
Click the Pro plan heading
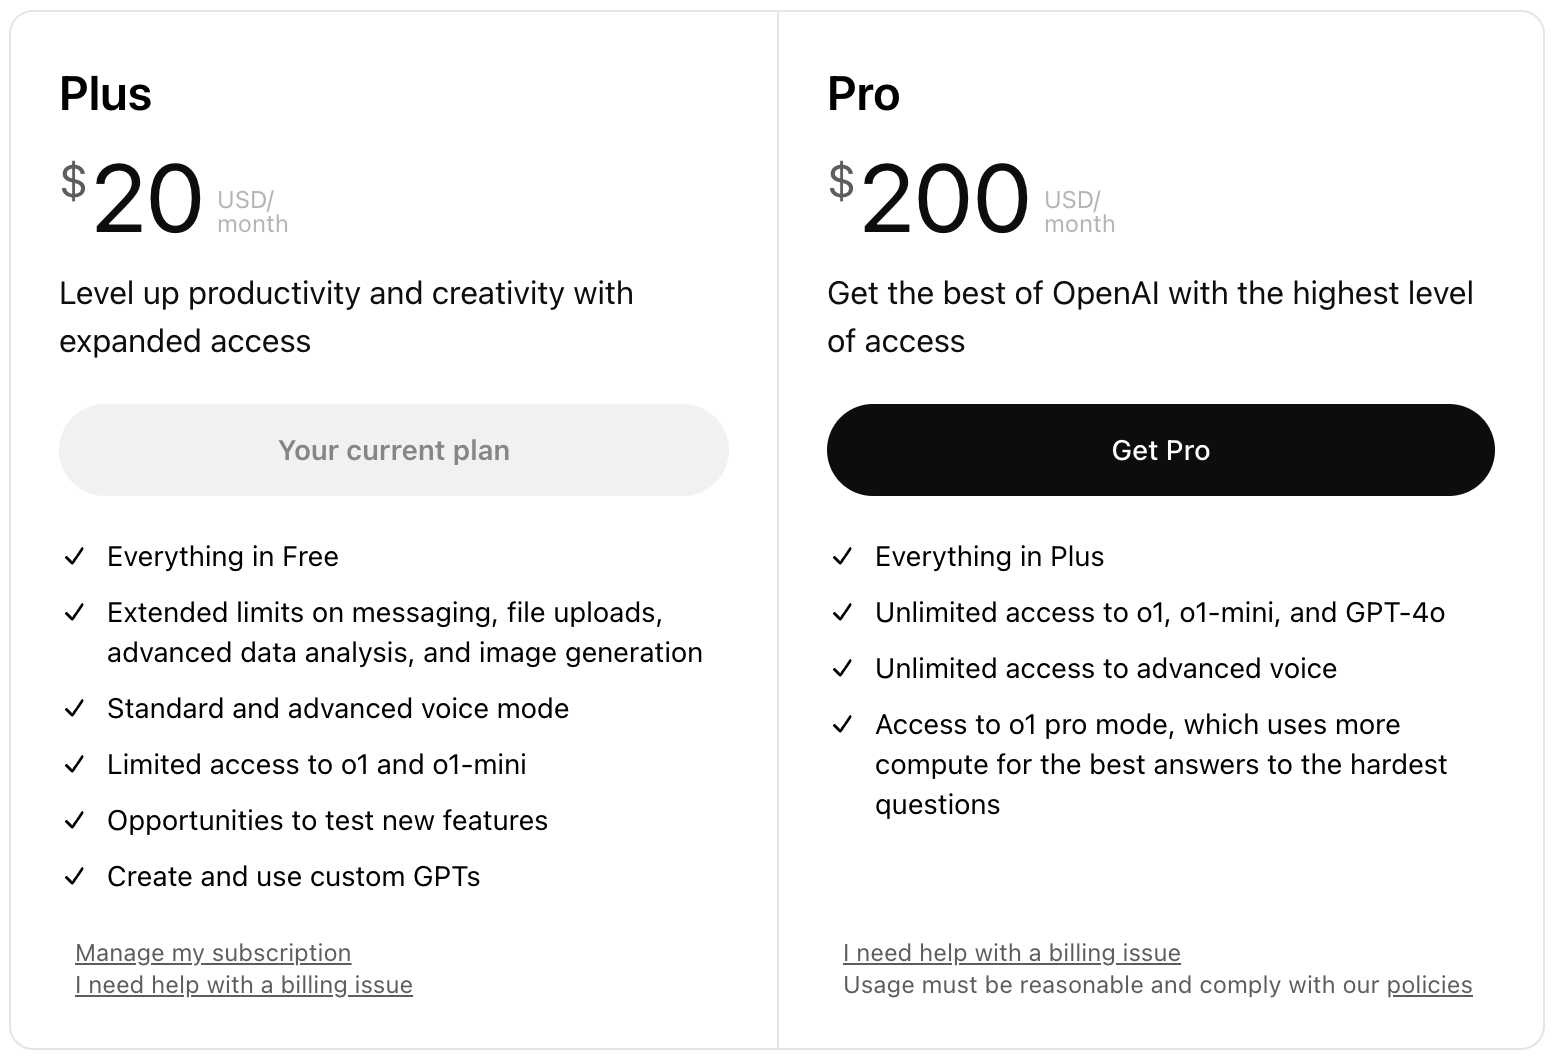(x=864, y=95)
